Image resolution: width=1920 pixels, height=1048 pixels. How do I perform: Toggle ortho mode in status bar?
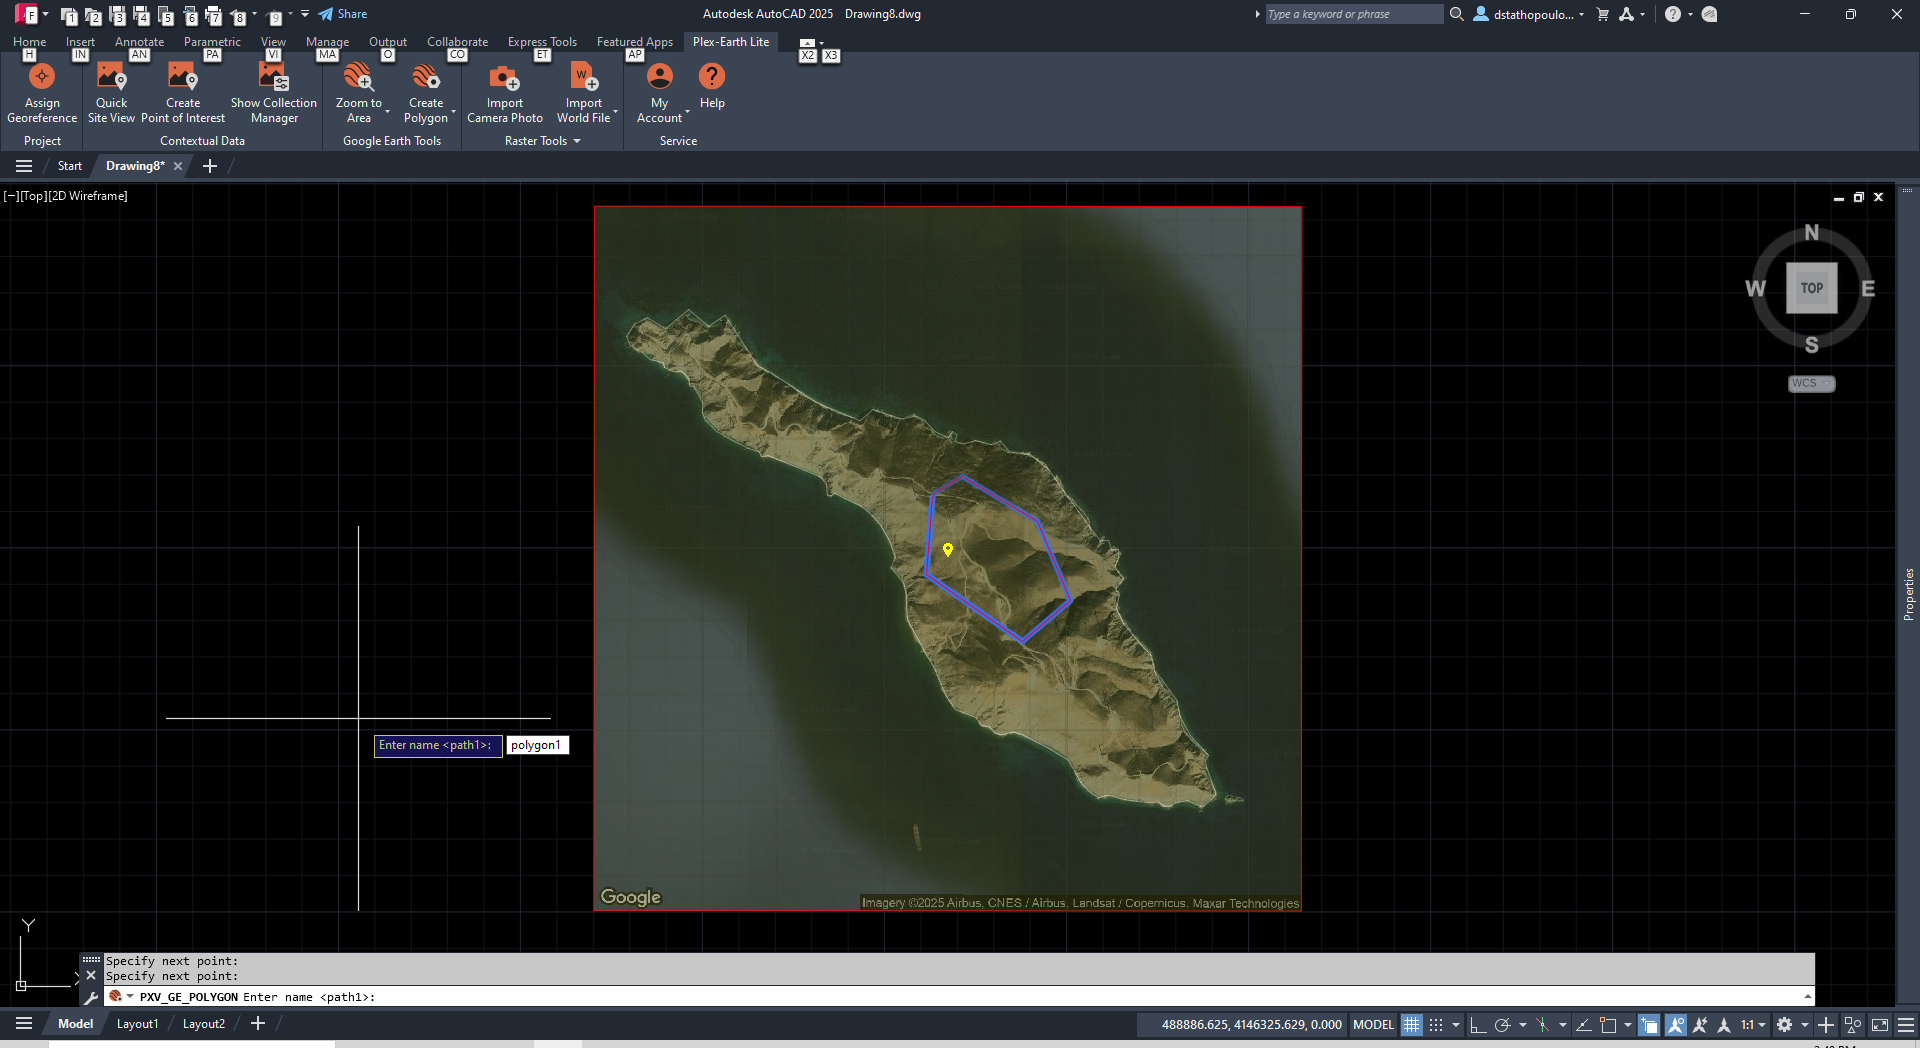point(1477,1025)
